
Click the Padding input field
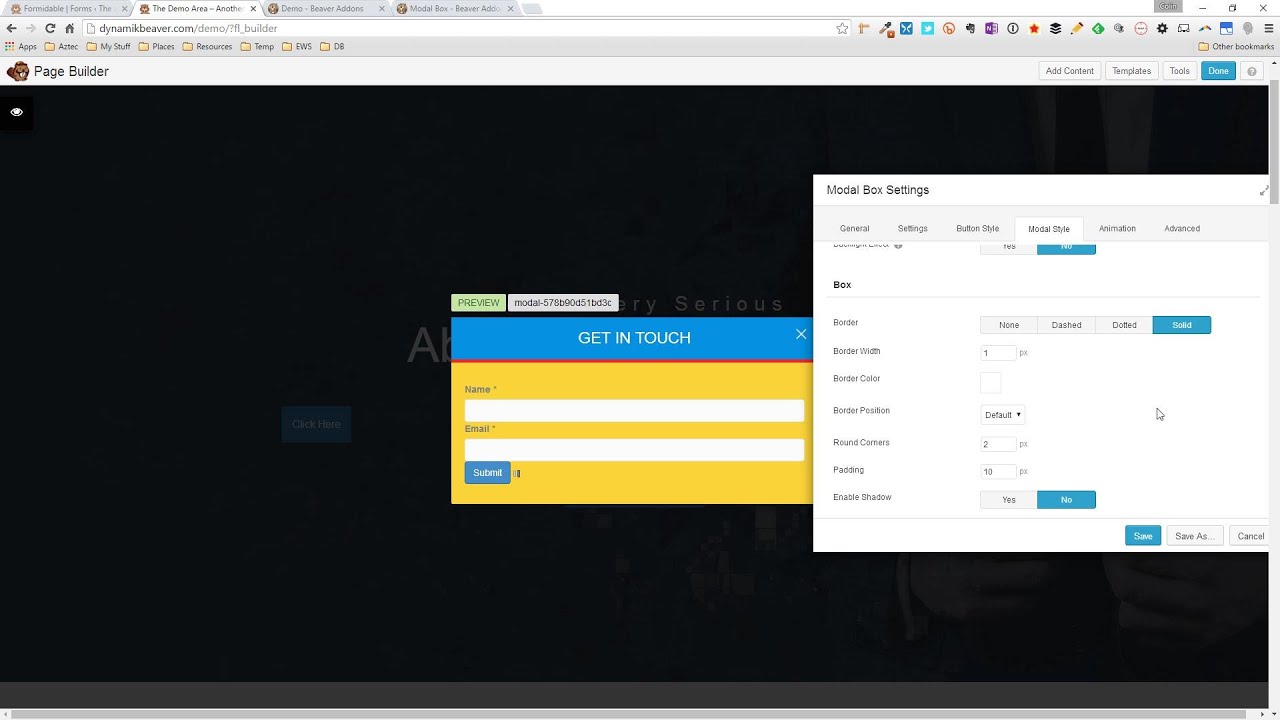[998, 472]
